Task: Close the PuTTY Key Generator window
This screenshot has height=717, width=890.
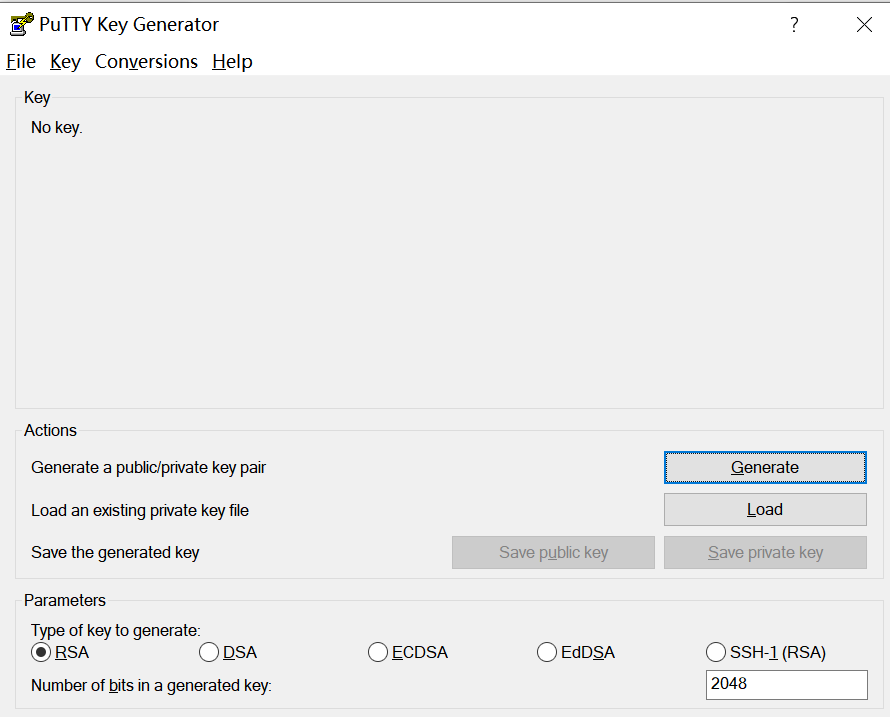Action: tap(864, 25)
